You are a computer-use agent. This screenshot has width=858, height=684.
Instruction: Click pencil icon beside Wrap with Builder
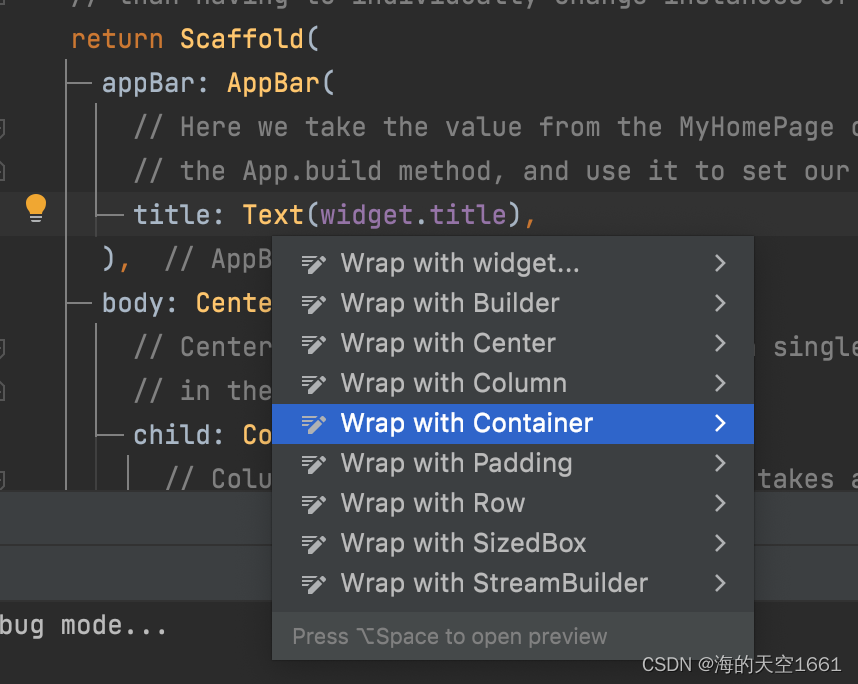(314, 304)
